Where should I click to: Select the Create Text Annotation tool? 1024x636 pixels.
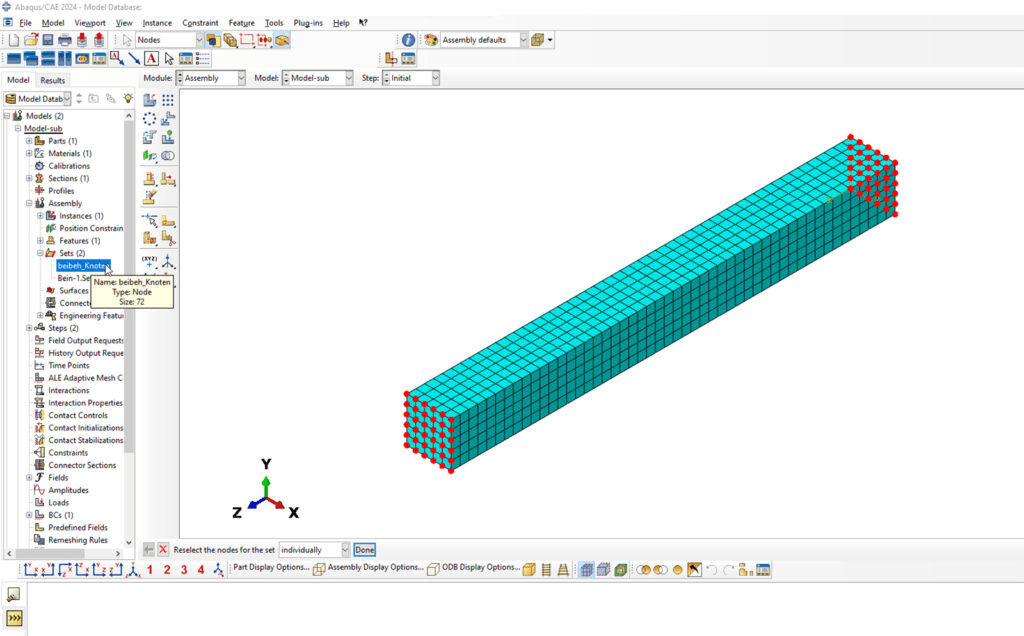(151, 59)
